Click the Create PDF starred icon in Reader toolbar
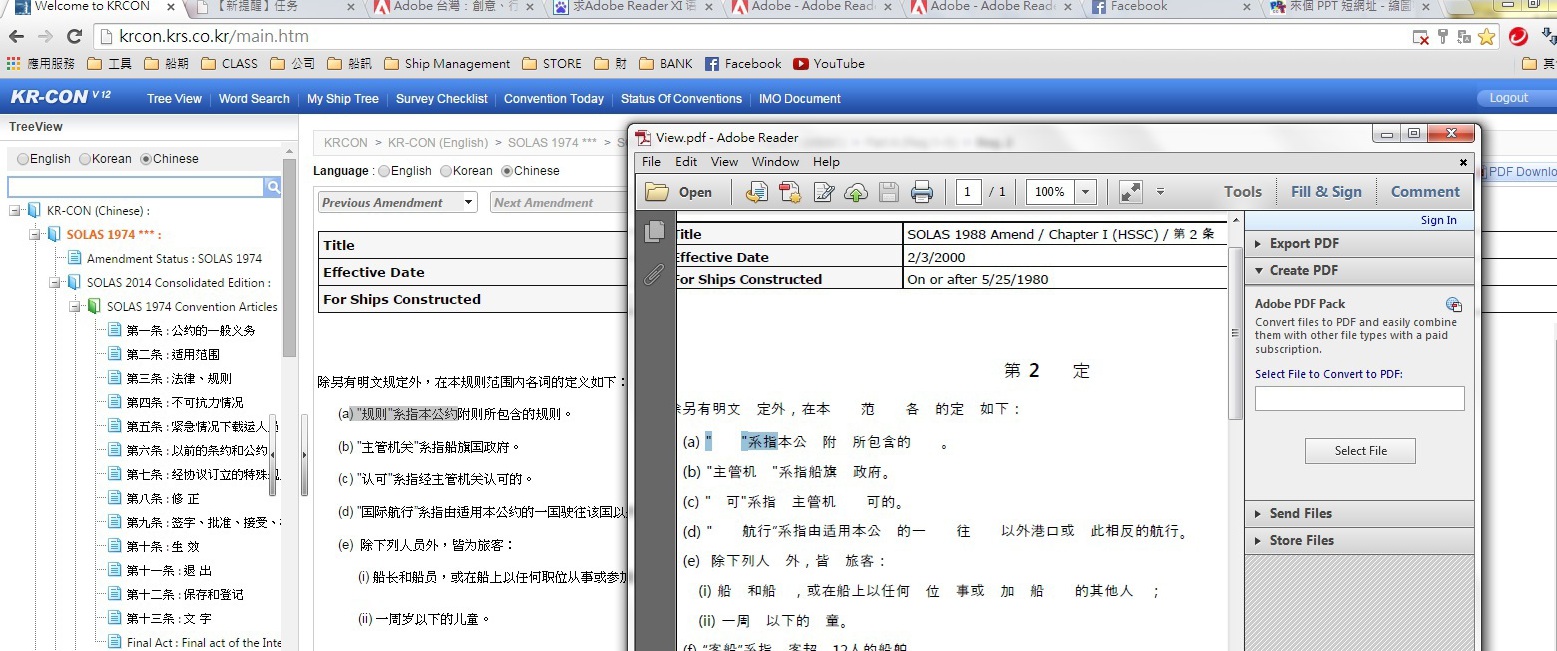 [790, 192]
